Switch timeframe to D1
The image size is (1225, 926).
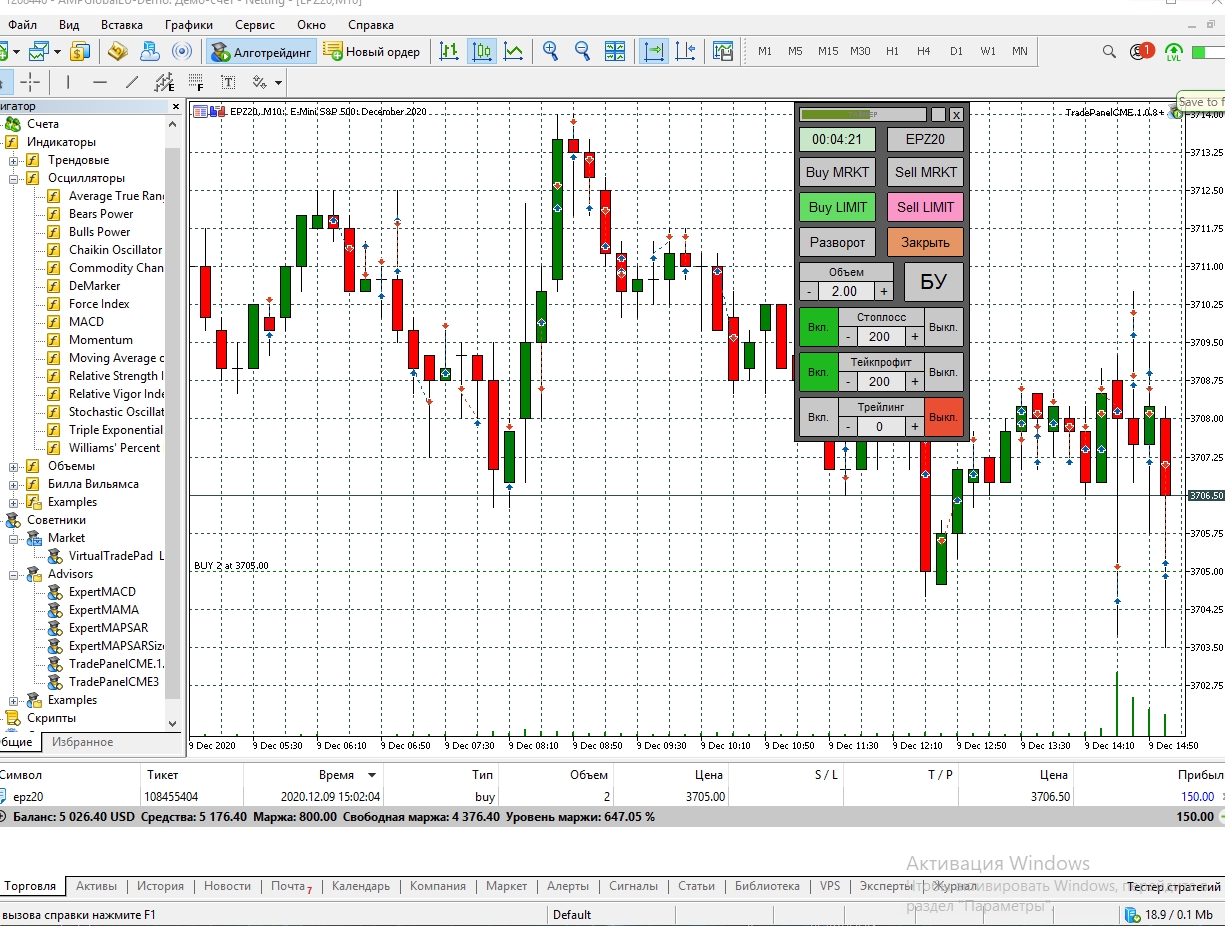956,51
